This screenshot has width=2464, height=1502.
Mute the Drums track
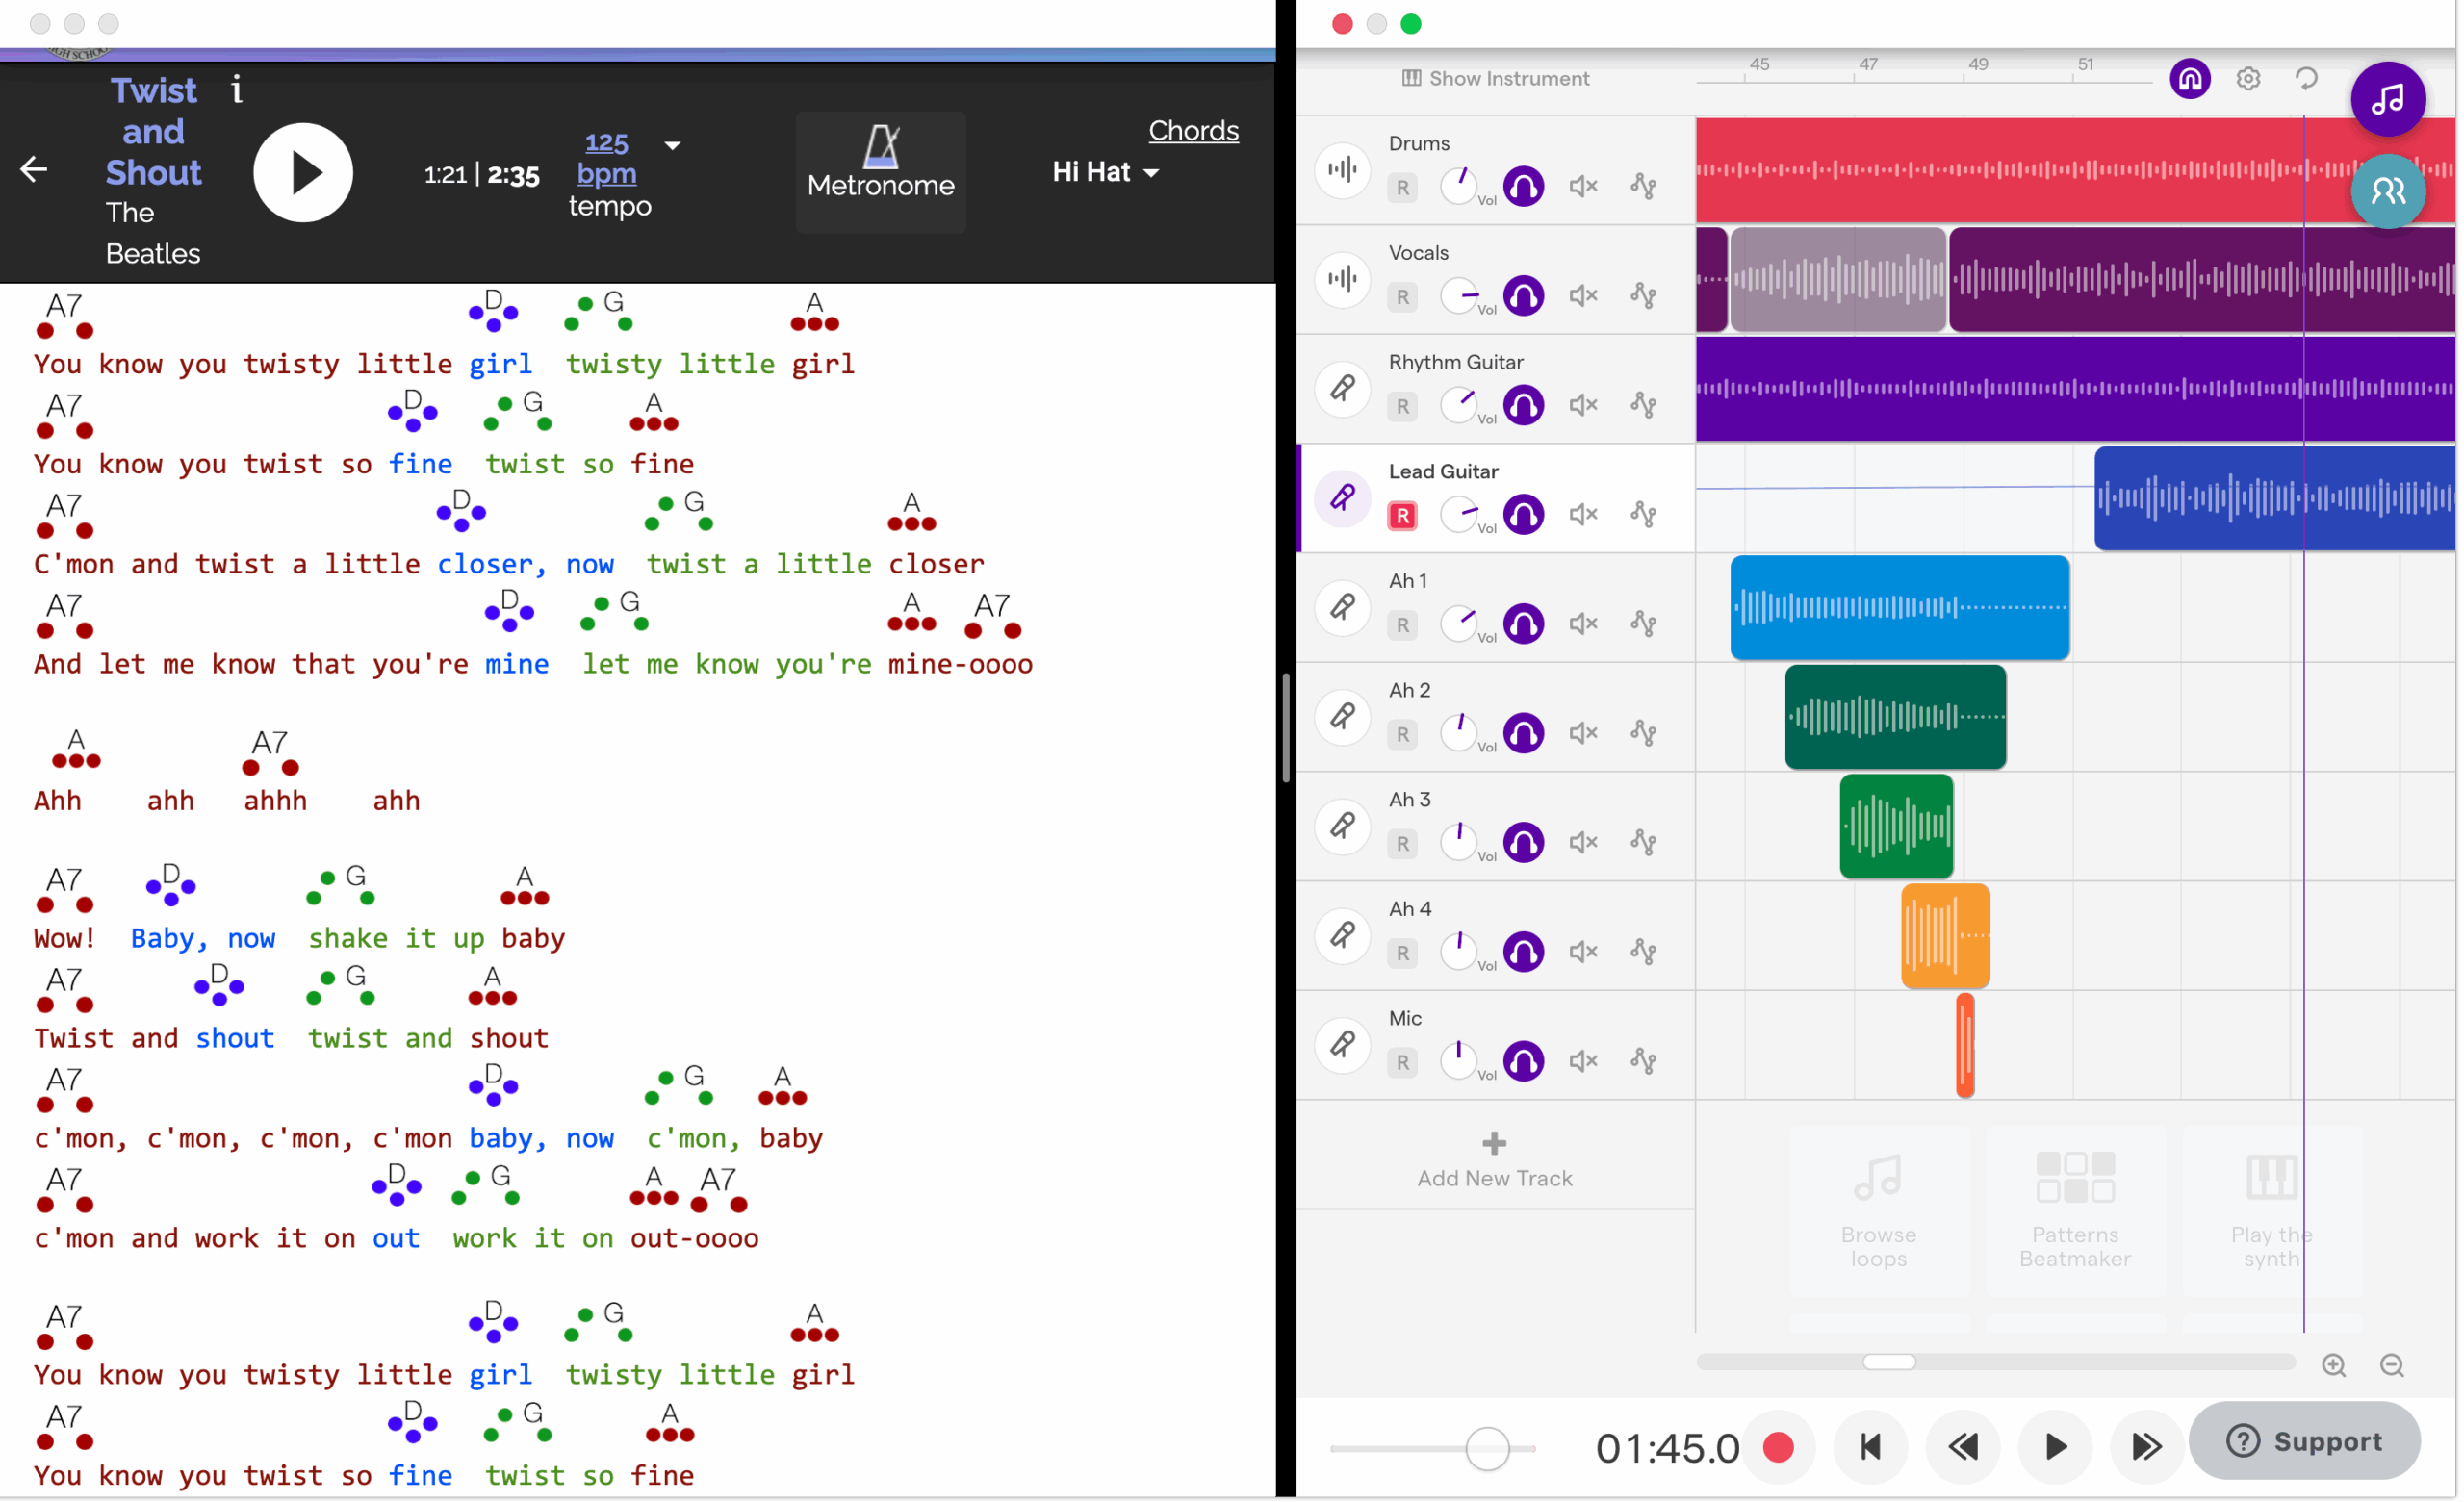click(x=1583, y=186)
